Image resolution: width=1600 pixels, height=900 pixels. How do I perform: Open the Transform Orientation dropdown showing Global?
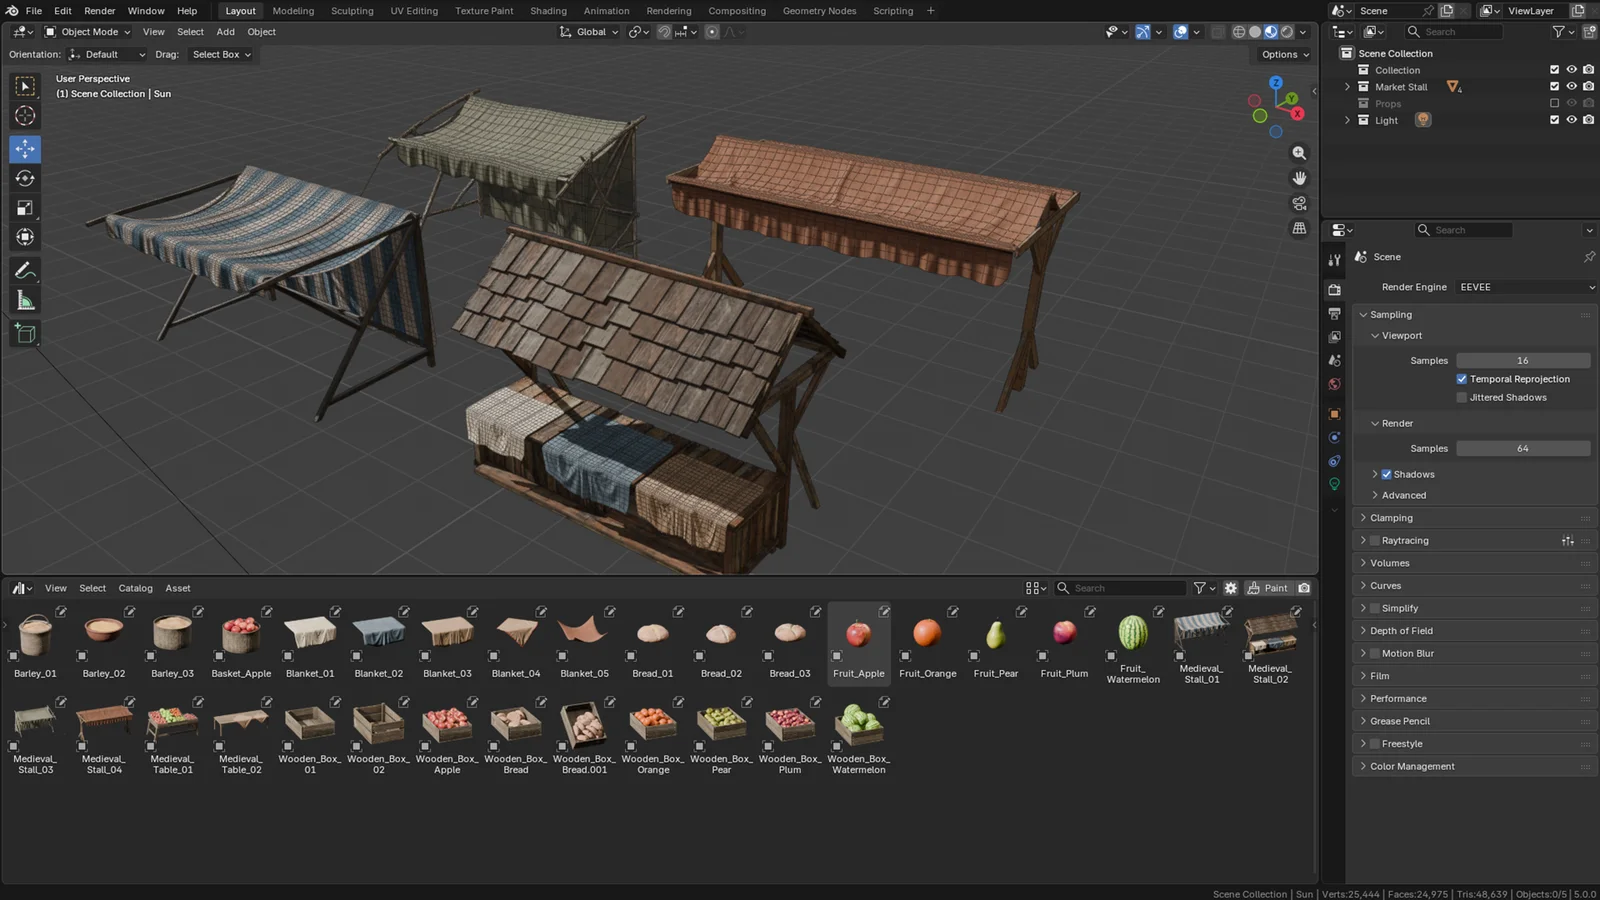589,31
